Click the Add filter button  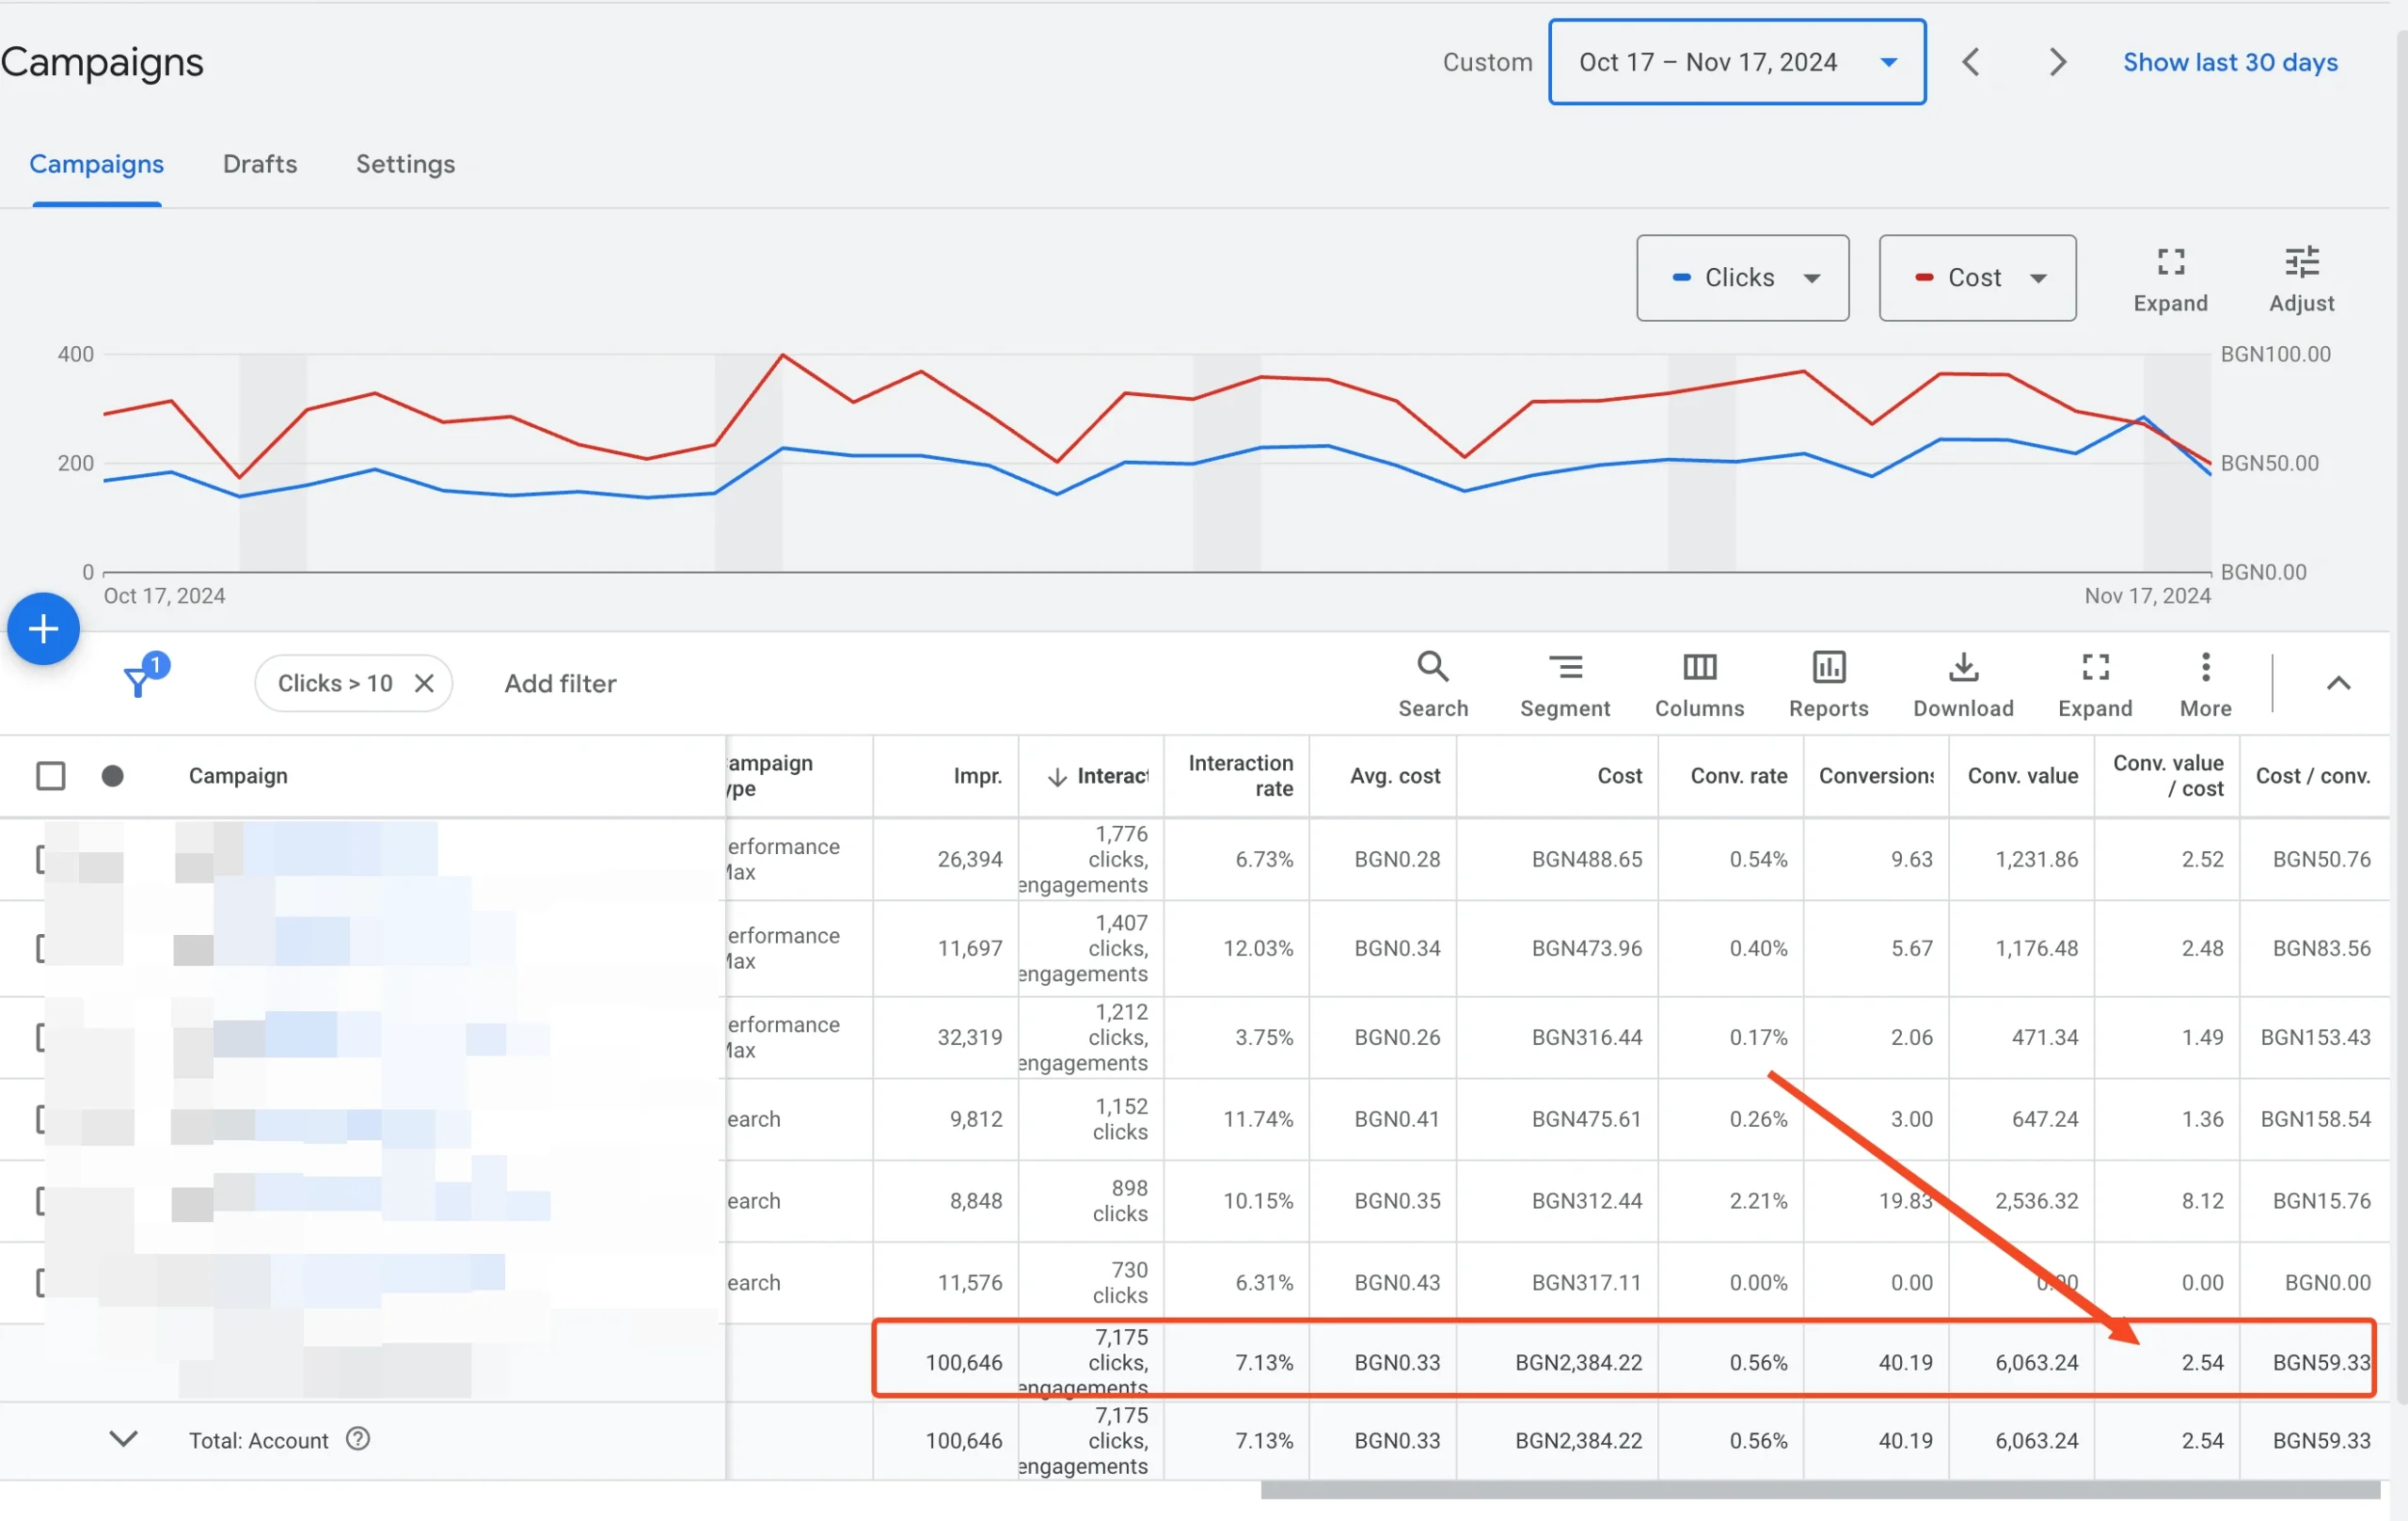560,683
